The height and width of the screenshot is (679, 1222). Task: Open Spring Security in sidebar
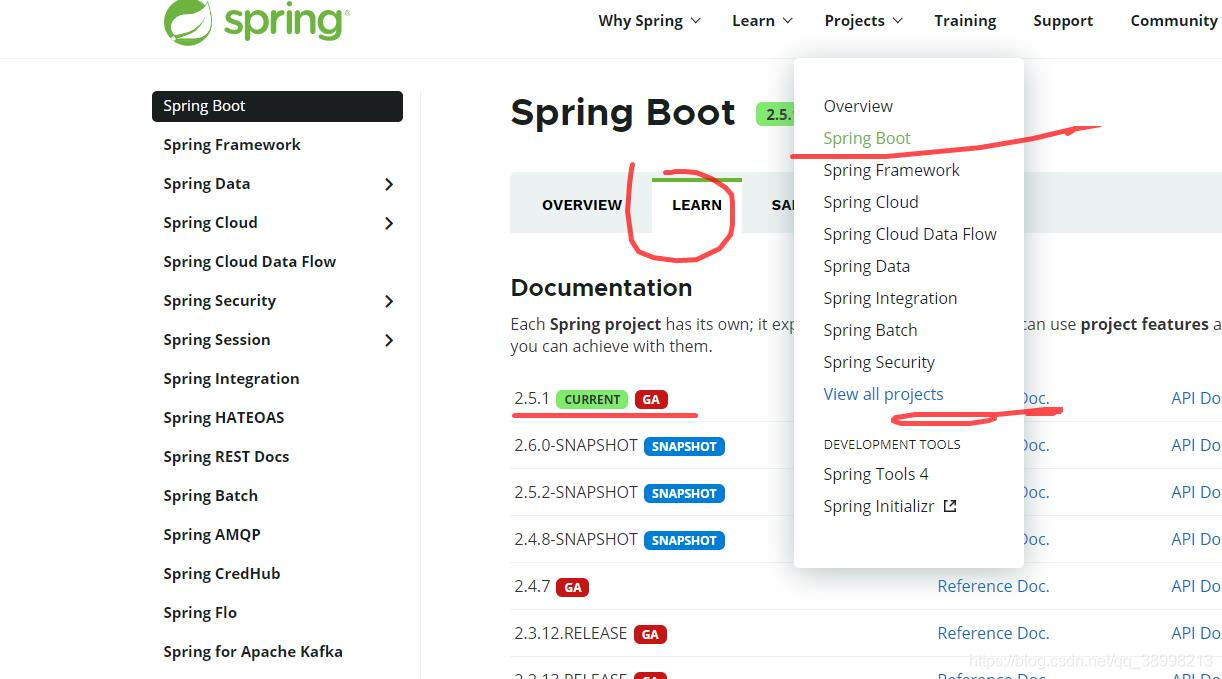click(x=220, y=300)
